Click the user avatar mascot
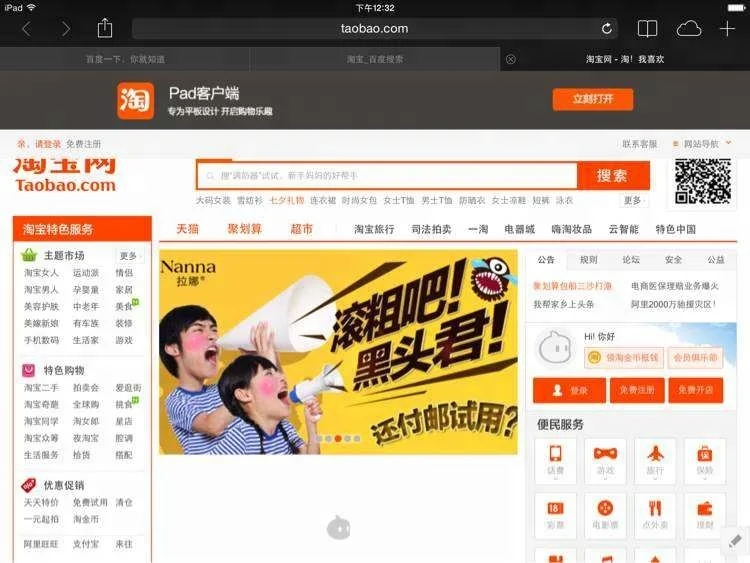This screenshot has height=563, width=750. [555, 348]
